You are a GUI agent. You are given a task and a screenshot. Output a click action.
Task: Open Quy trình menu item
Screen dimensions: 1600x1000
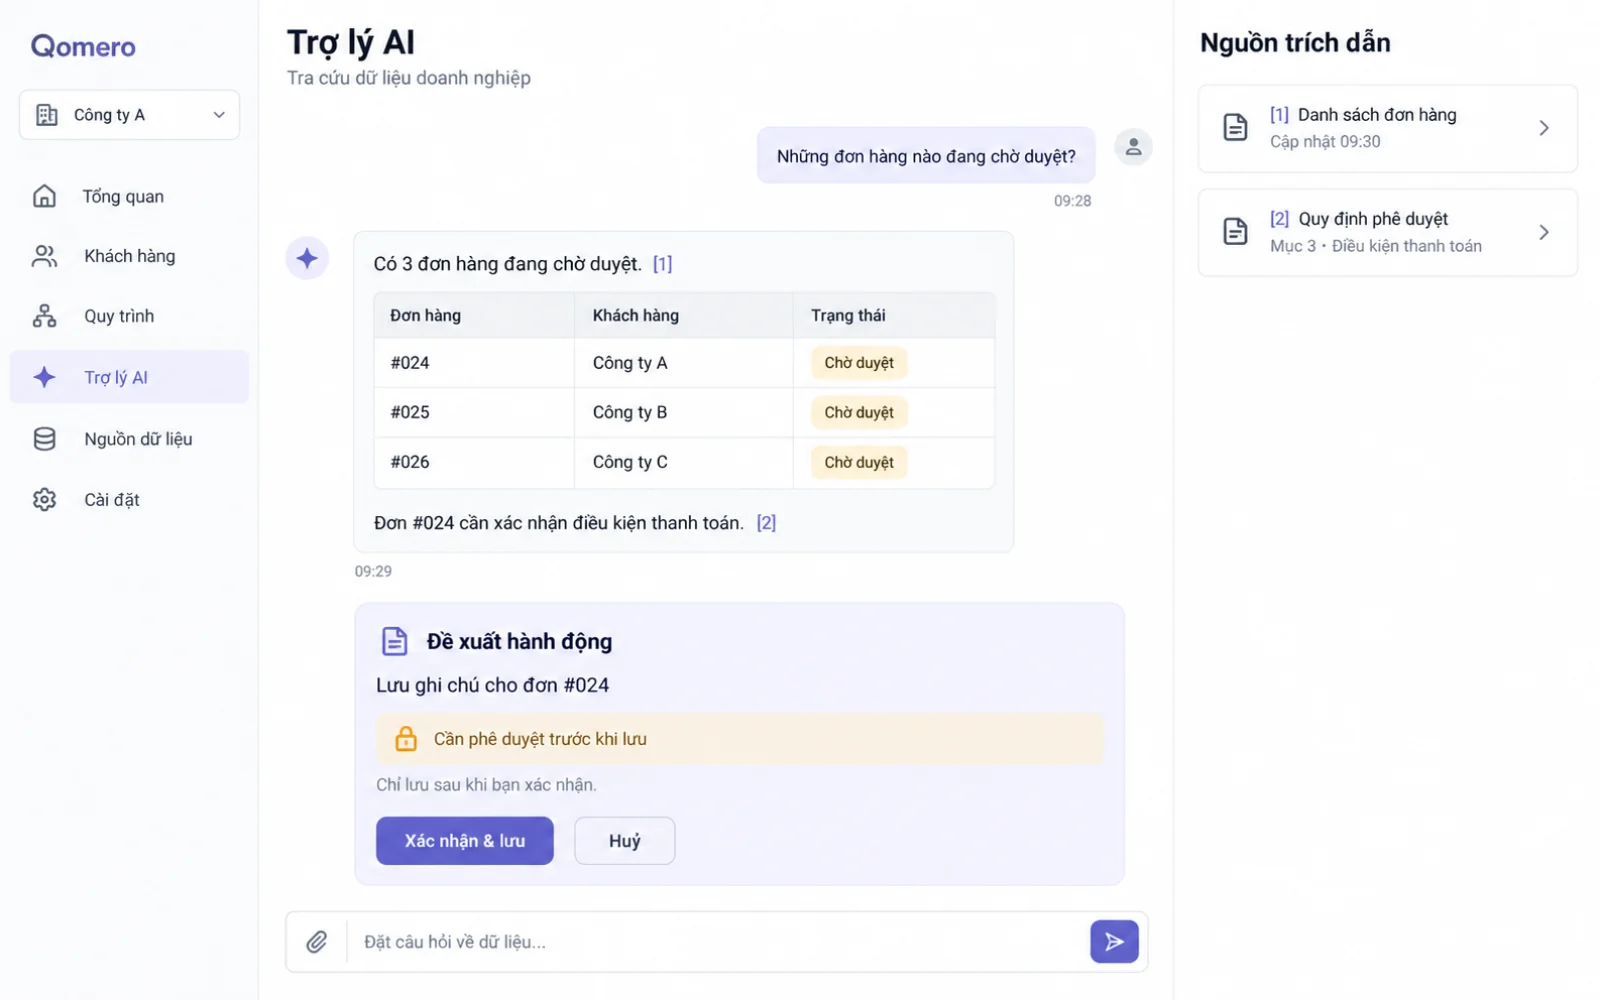pyautogui.click(x=129, y=316)
